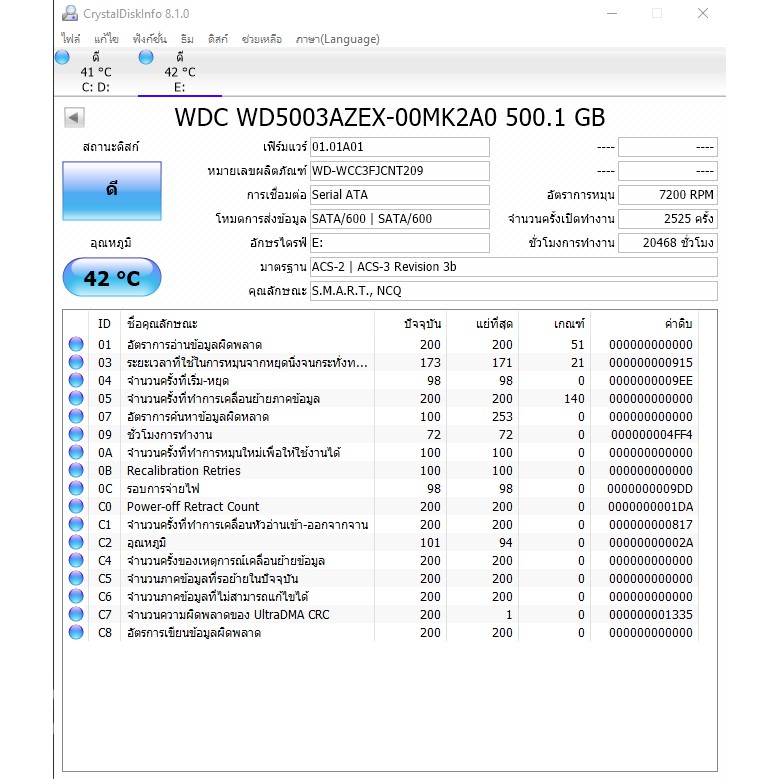Open the ฟังก์ชั่น menu
Viewport: 779px width, 779px height.
click(x=148, y=39)
